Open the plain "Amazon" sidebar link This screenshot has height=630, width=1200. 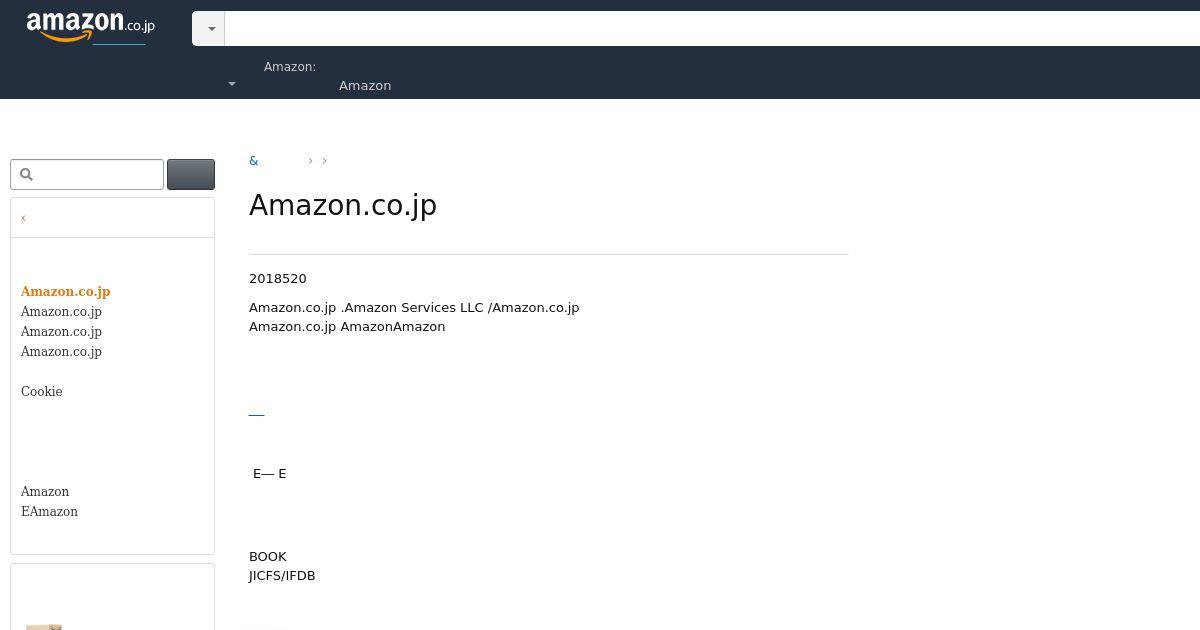(x=45, y=491)
